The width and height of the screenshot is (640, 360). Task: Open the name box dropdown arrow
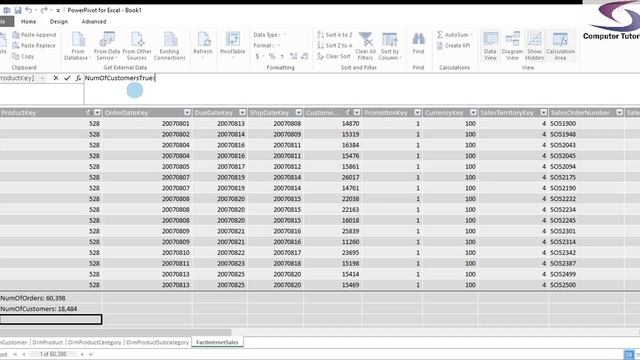pos(42,78)
